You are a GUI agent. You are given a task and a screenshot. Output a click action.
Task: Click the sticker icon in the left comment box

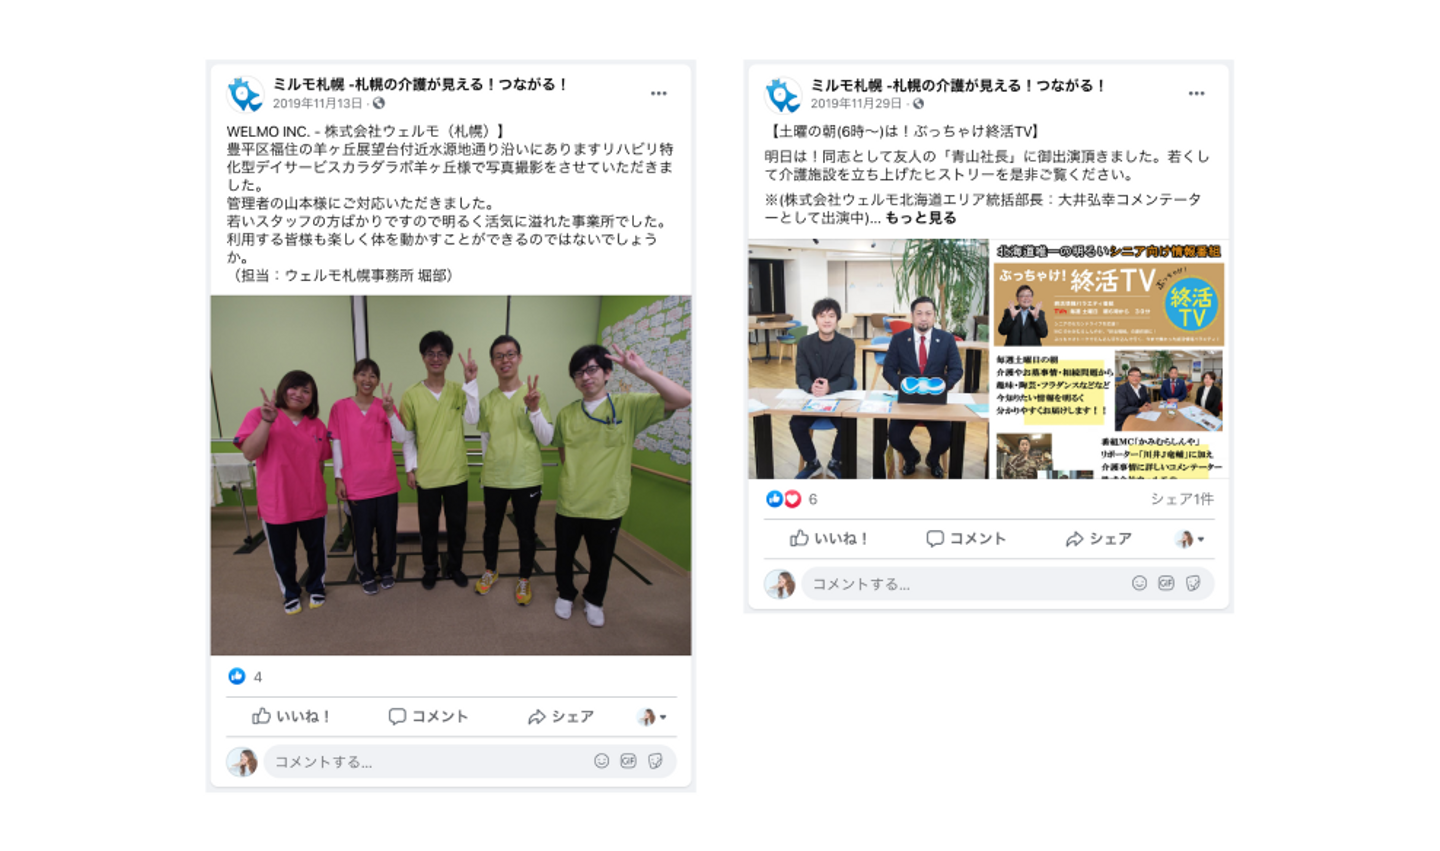(x=655, y=761)
